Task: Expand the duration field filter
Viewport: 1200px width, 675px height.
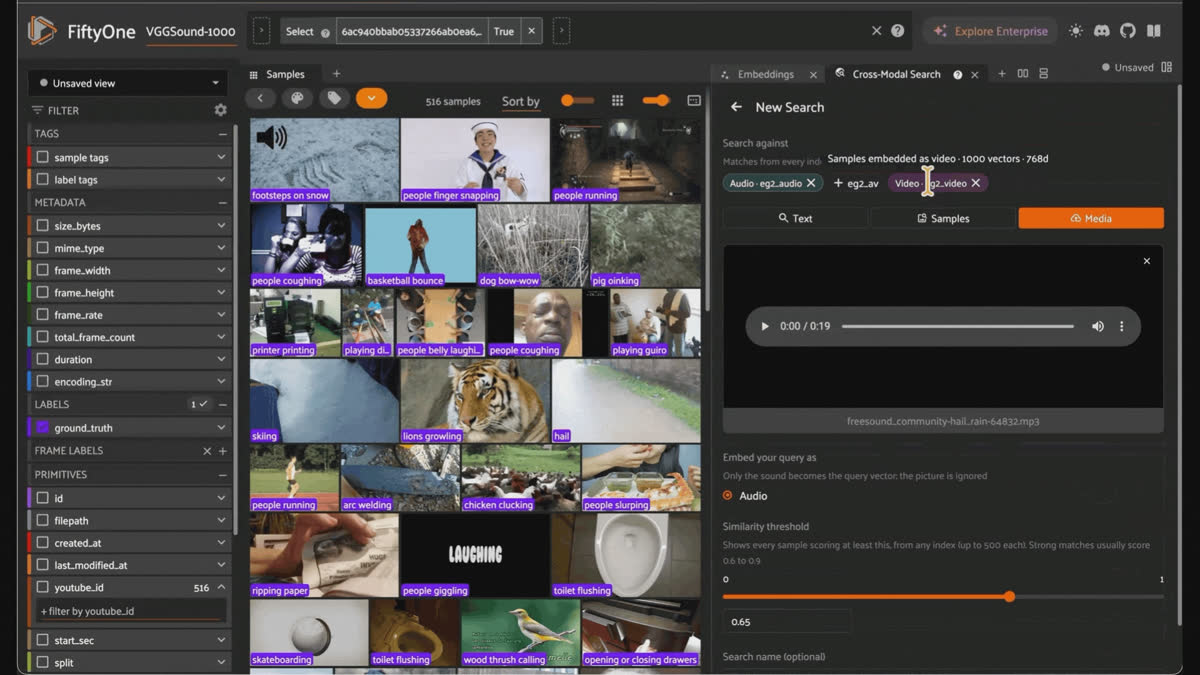Action: (221, 359)
